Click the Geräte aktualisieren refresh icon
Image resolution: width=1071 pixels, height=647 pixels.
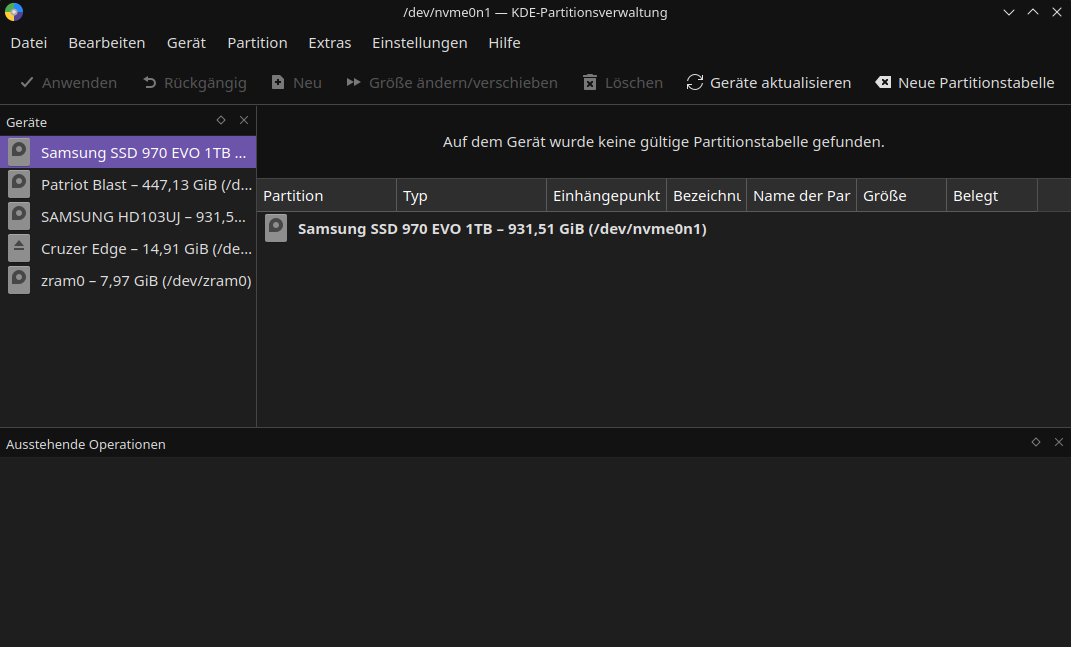click(695, 83)
